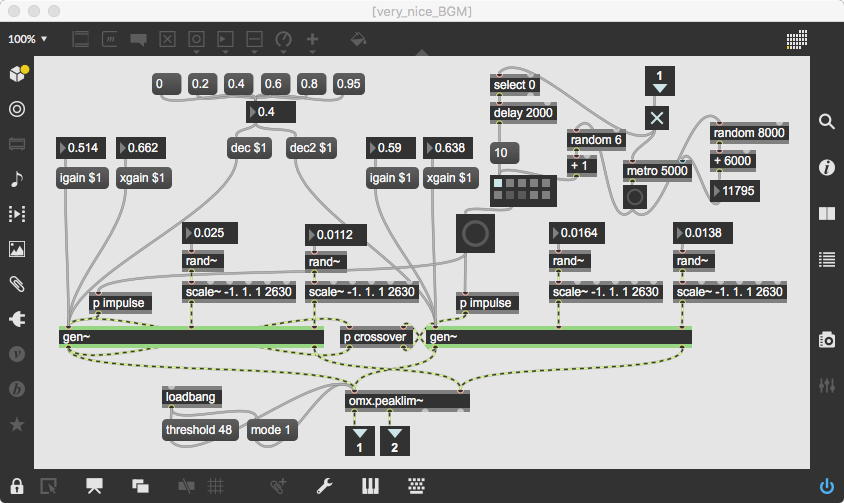Open the magnifier search sidebar icon

[827, 121]
